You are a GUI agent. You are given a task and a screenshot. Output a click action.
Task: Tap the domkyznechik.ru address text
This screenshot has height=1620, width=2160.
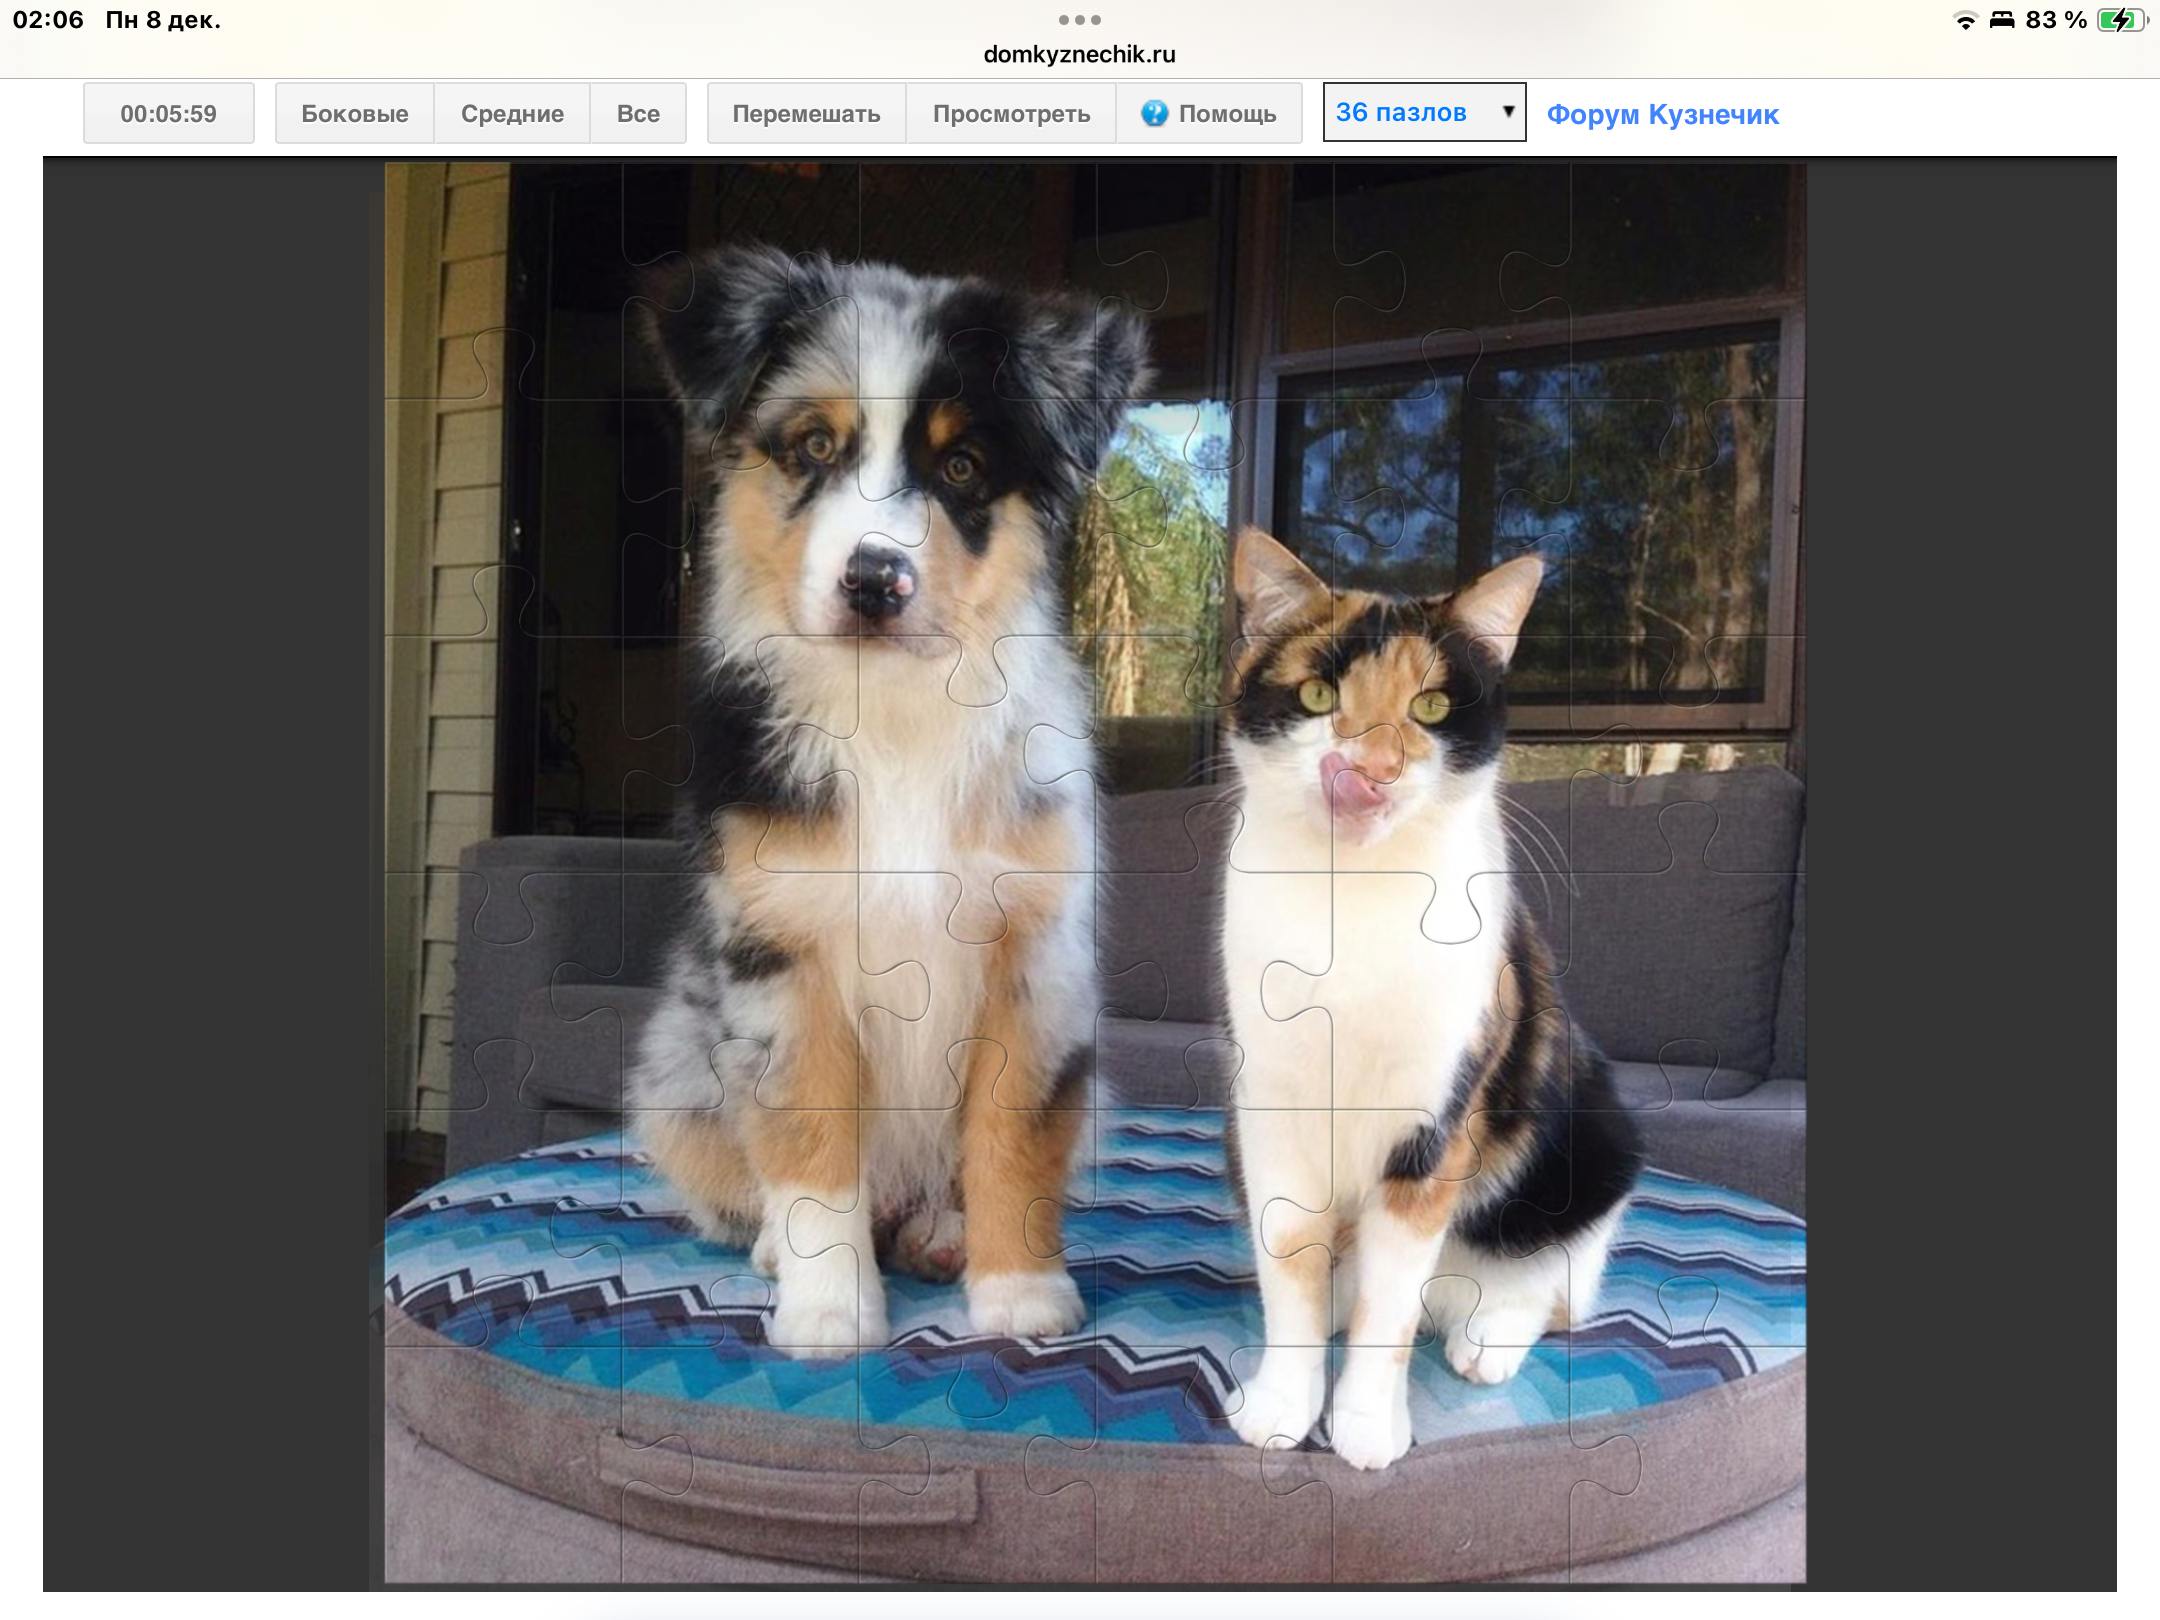point(1079,55)
